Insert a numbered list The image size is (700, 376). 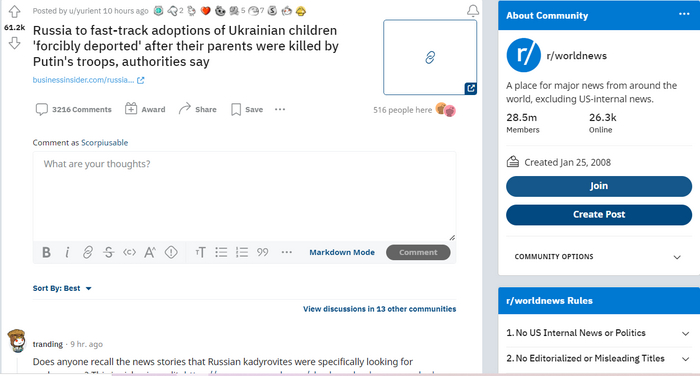(x=242, y=252)
